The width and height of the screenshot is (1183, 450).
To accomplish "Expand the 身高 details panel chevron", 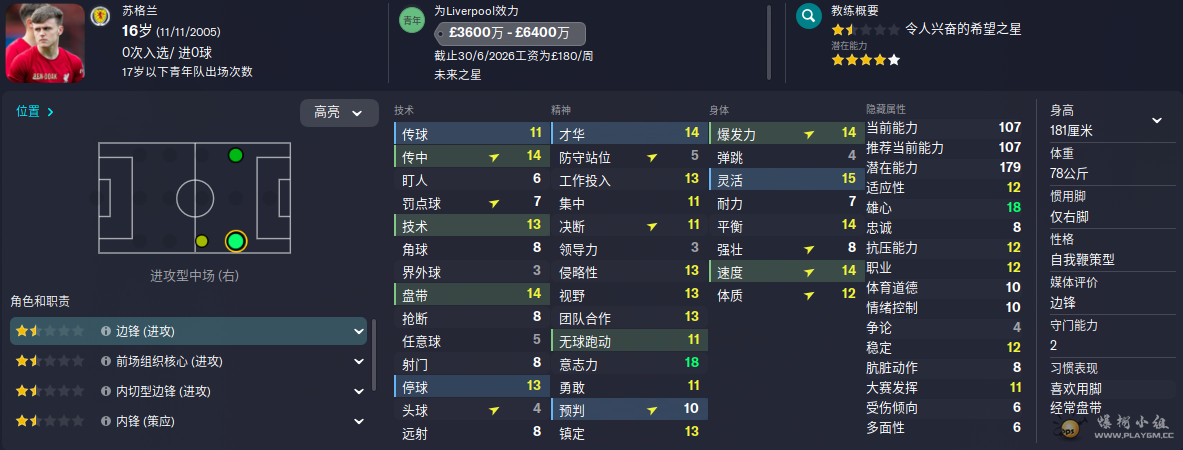I will (x=1157, y=120).
